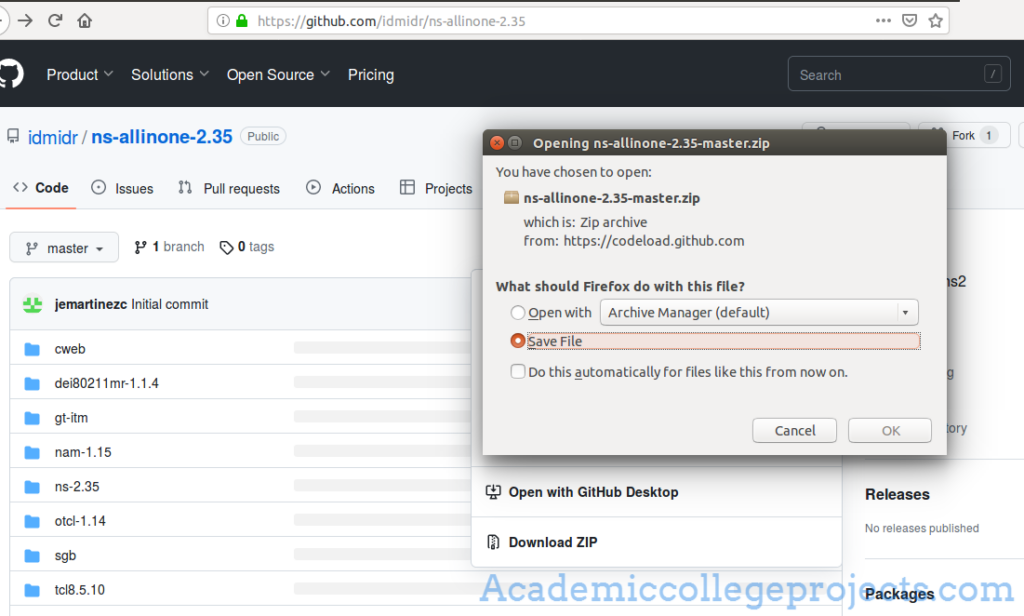
Task: Click the gt-itm folder icon
Action: coord(32,418)
